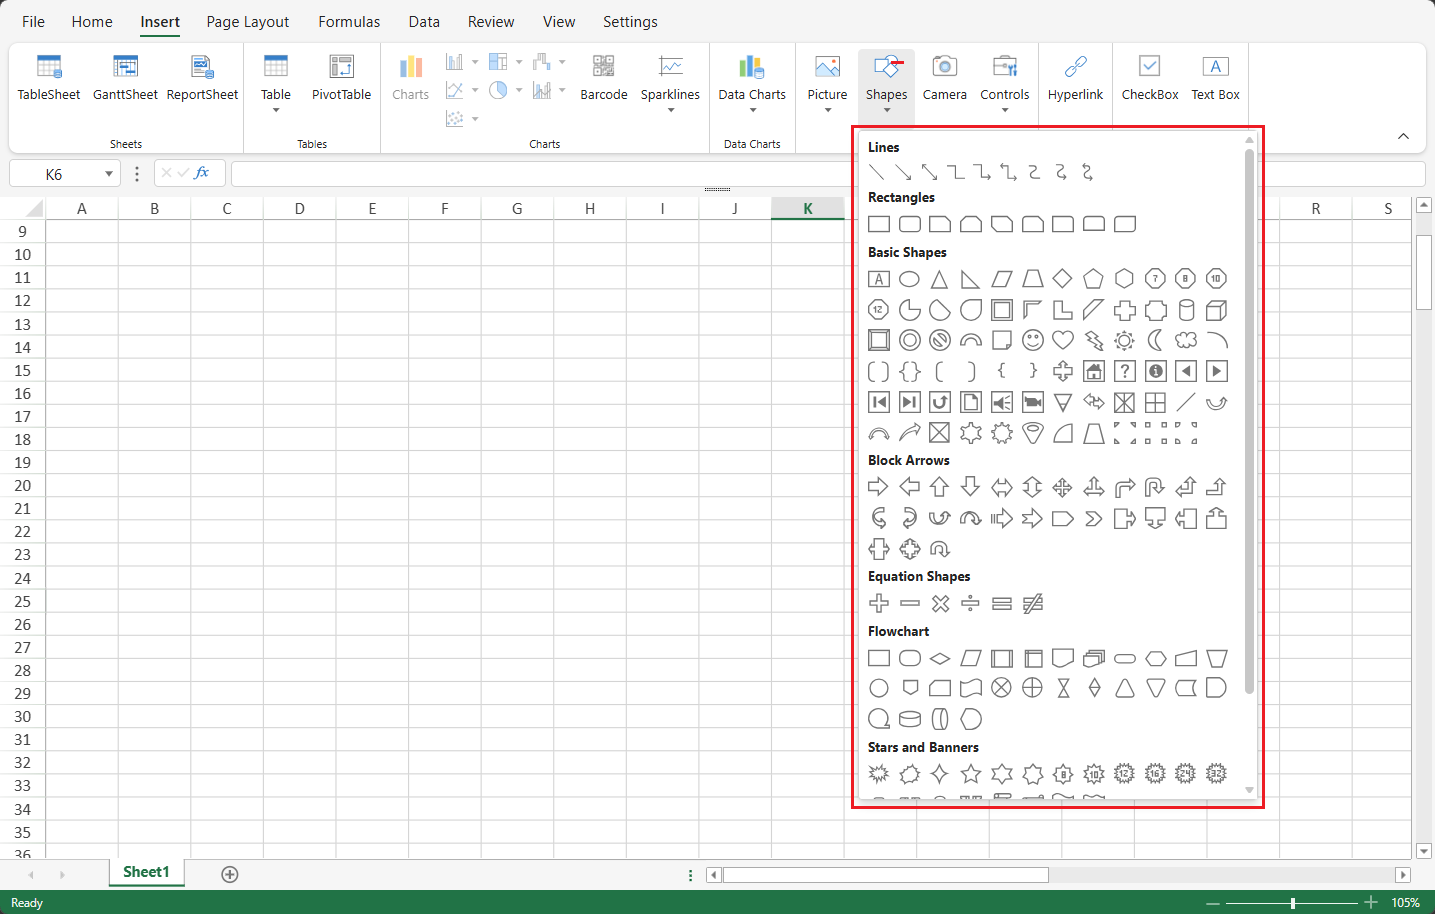Switch to the Home tab

click(x=92, y=22)
